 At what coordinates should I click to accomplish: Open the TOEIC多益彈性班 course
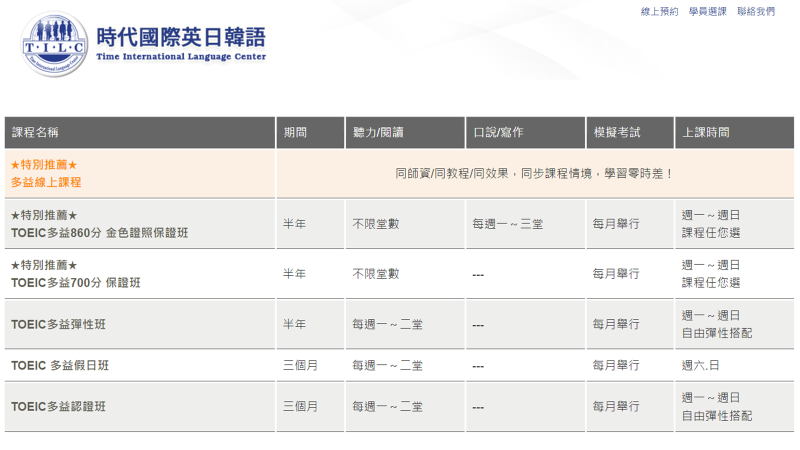click(58, 324)
